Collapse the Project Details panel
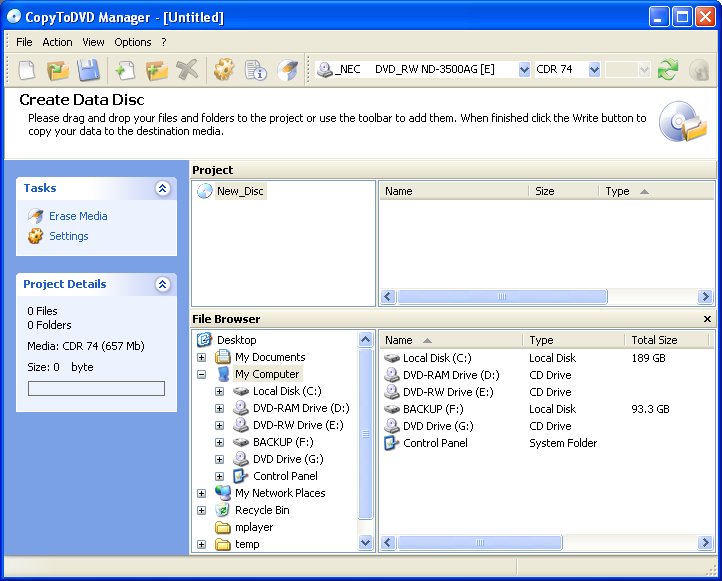Screen dimensions: 722x581 pyautogui.click(x=163, y=284)
